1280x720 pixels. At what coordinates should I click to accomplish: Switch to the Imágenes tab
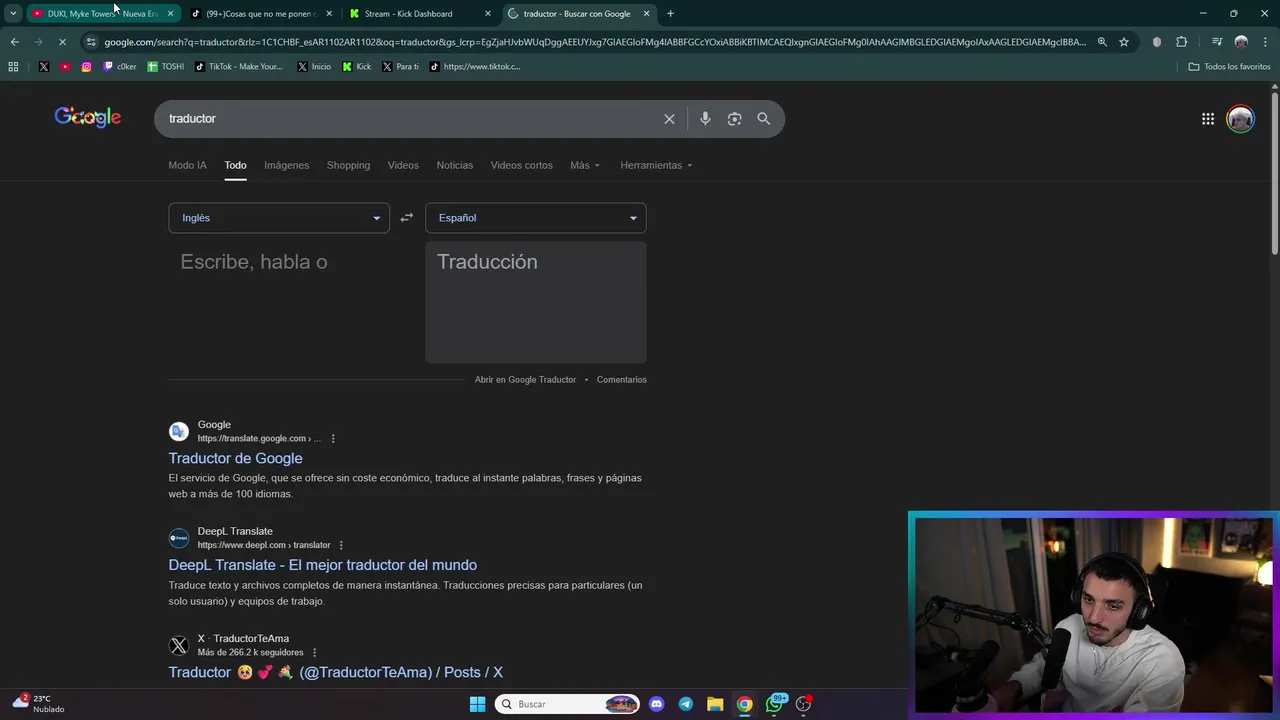pos(286,165)
